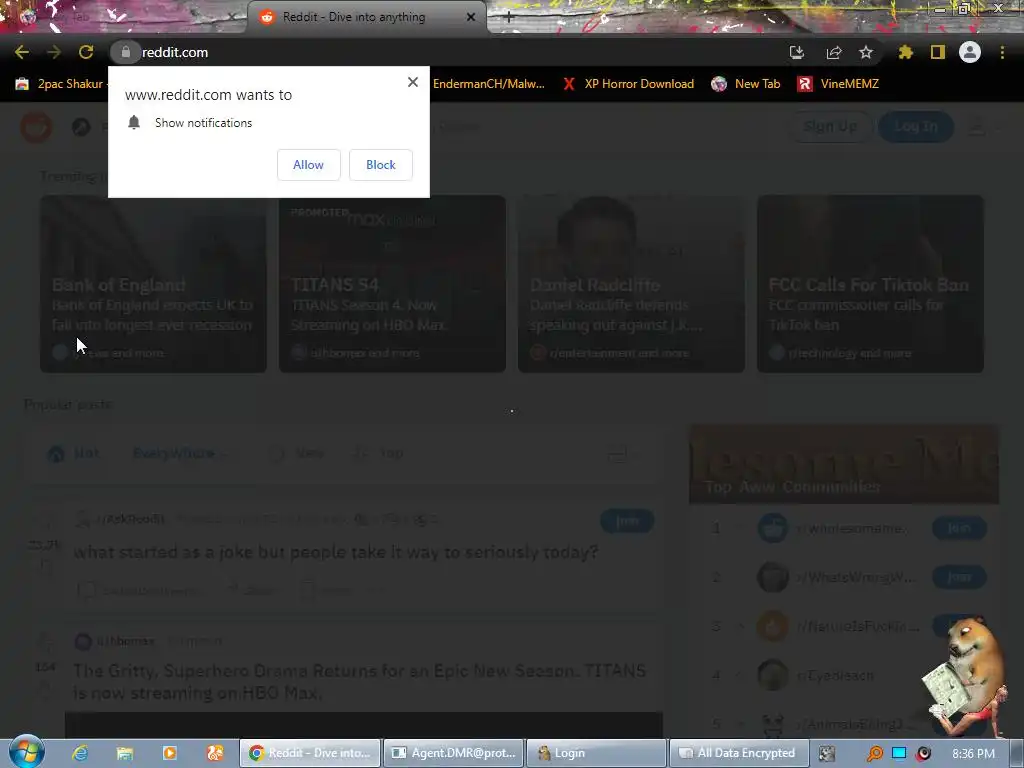Click the browser forward arrow
Image resolution: width=1024 pixels, height=768 pixels.
coord(54,52)
